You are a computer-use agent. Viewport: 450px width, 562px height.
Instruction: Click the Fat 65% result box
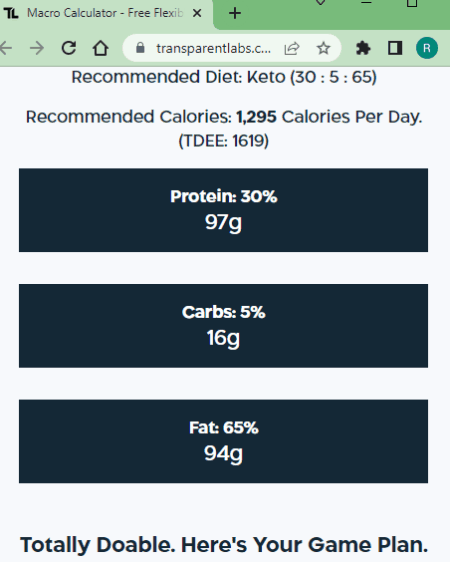click(x=223, y=441)
